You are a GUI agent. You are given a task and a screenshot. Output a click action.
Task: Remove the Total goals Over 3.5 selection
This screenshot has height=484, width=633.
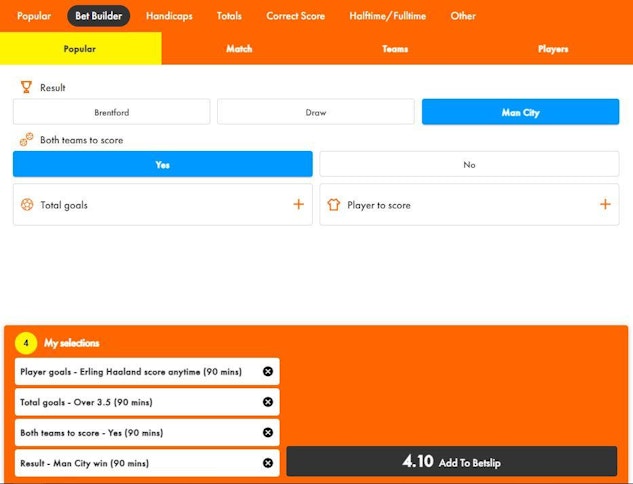268,402
